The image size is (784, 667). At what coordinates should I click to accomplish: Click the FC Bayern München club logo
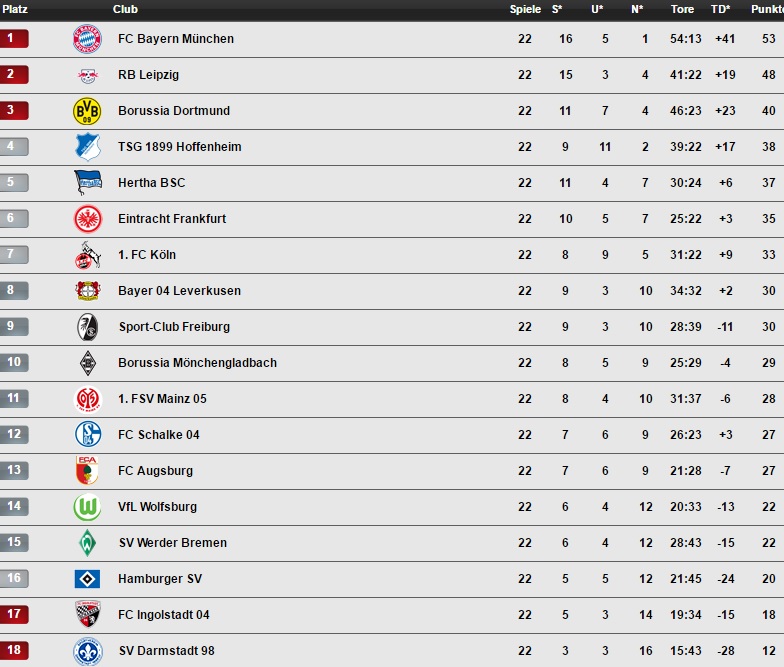click(x=88, y=39)
